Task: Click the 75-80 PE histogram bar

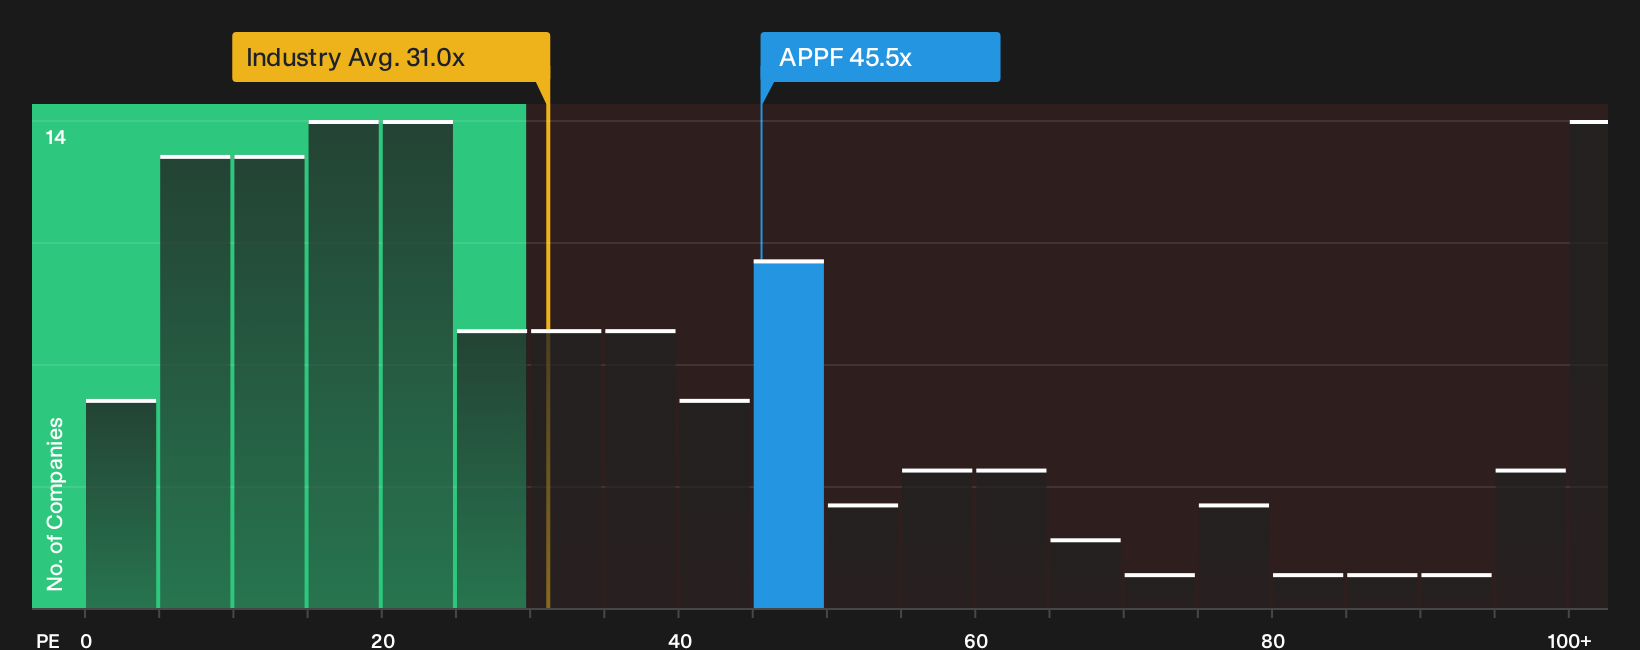Action: click(1234, 556)
